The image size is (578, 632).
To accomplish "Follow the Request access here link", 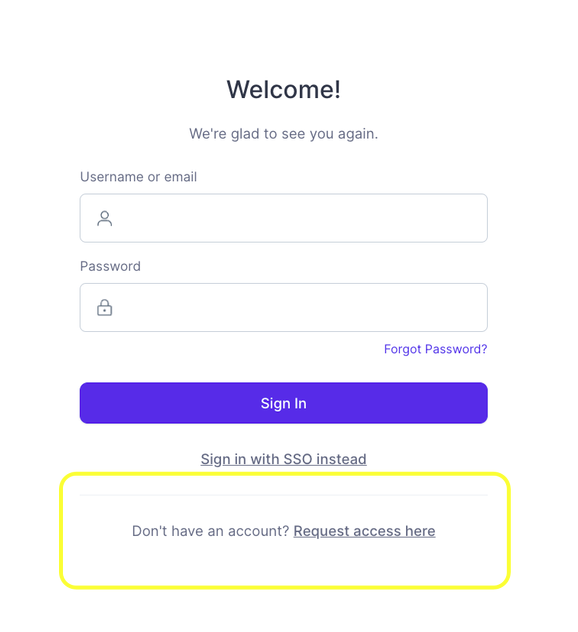I will click(364, 531).
